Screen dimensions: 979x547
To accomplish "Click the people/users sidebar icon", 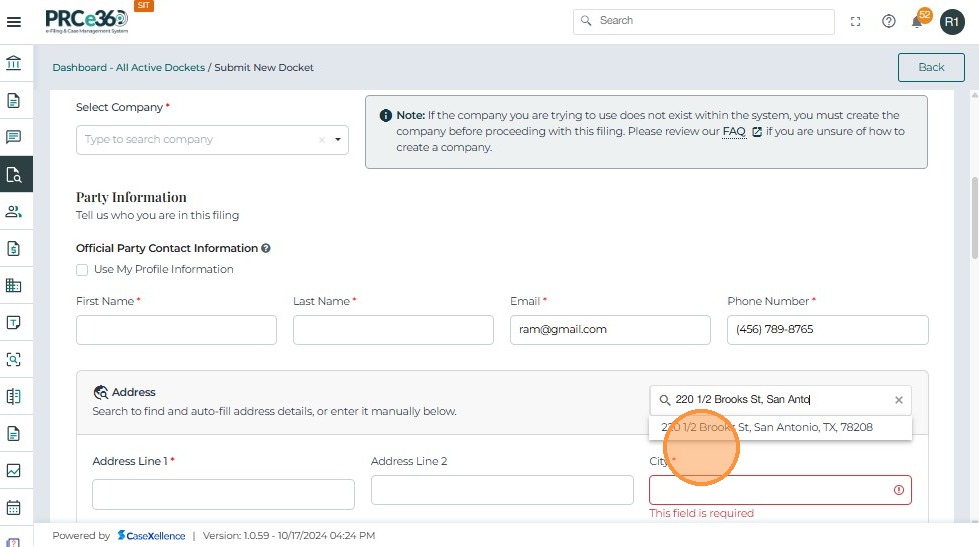I will click(x=14, y=211).
